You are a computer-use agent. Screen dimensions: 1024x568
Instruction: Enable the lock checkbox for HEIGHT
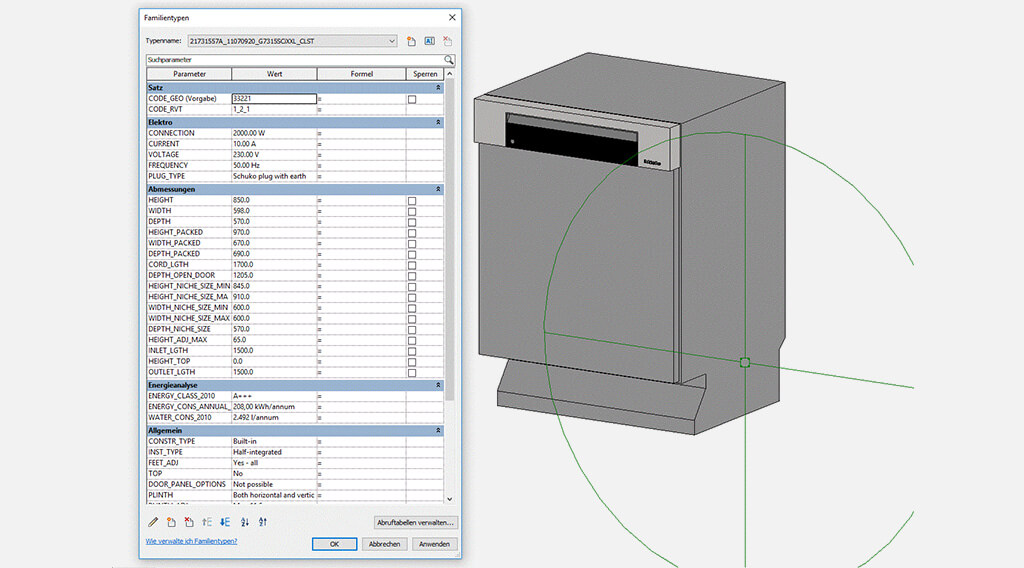coord(412,201)
